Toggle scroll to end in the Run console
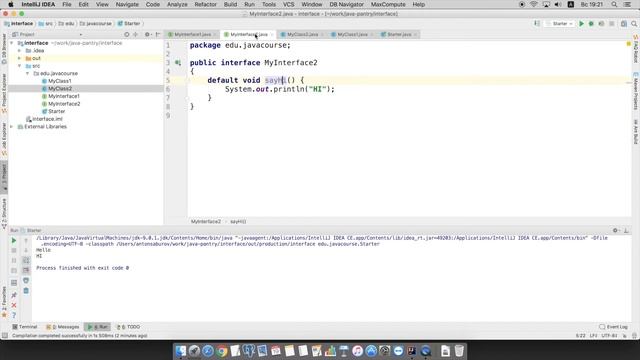This screenshot has width=640, height=360. click(26, 270)
